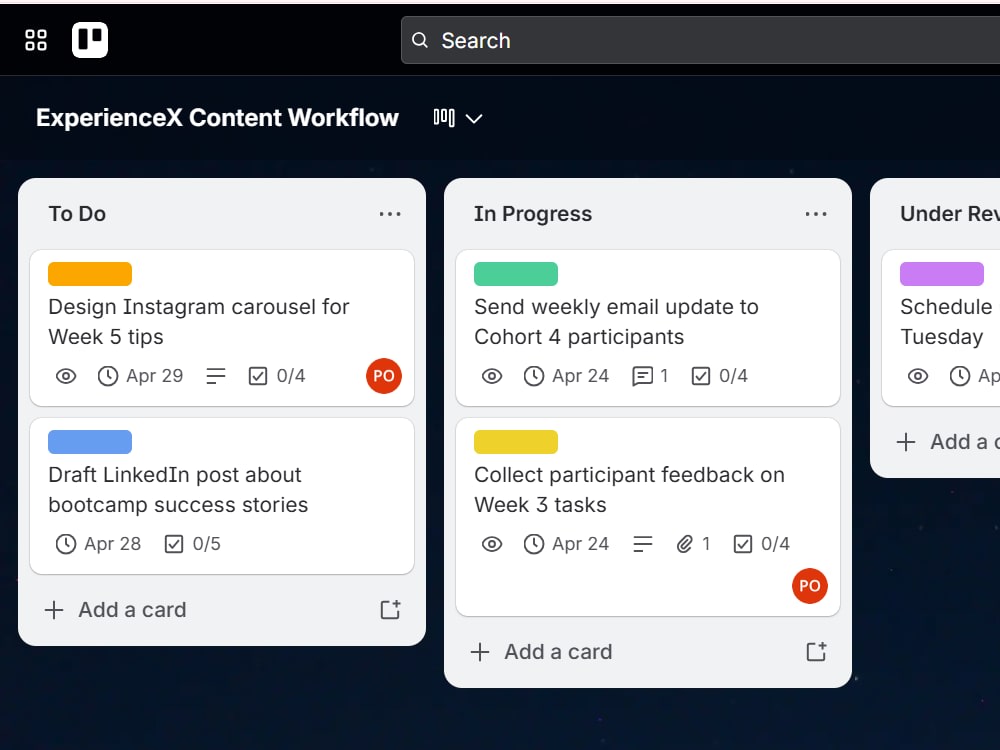Toggle watch eye on weekly email card
1000x750 pixels.
492,376
